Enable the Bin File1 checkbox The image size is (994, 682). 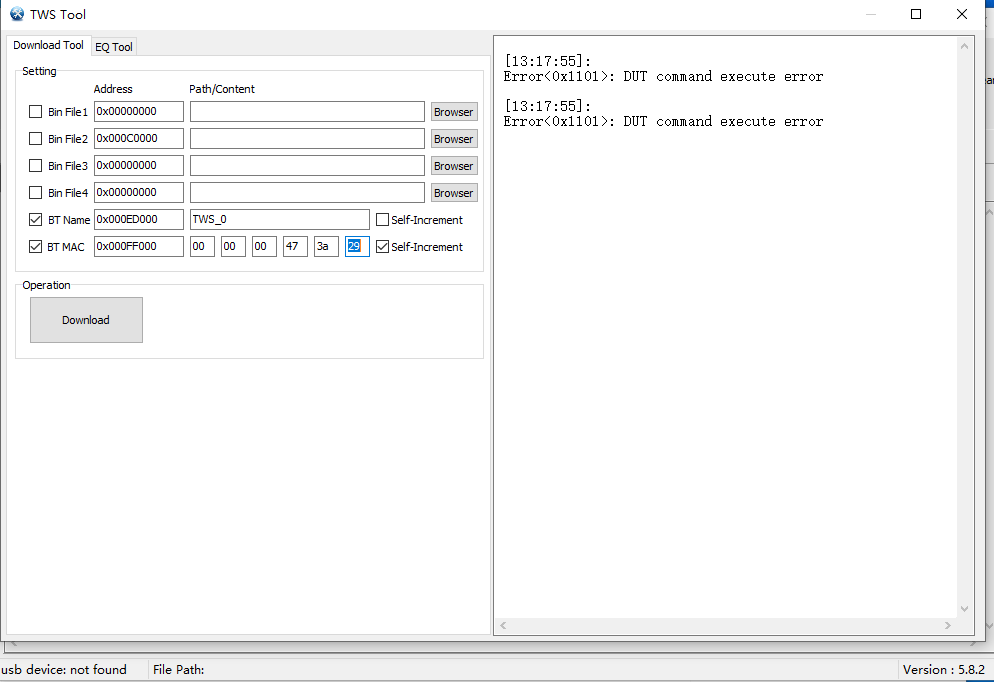[36, 112]
